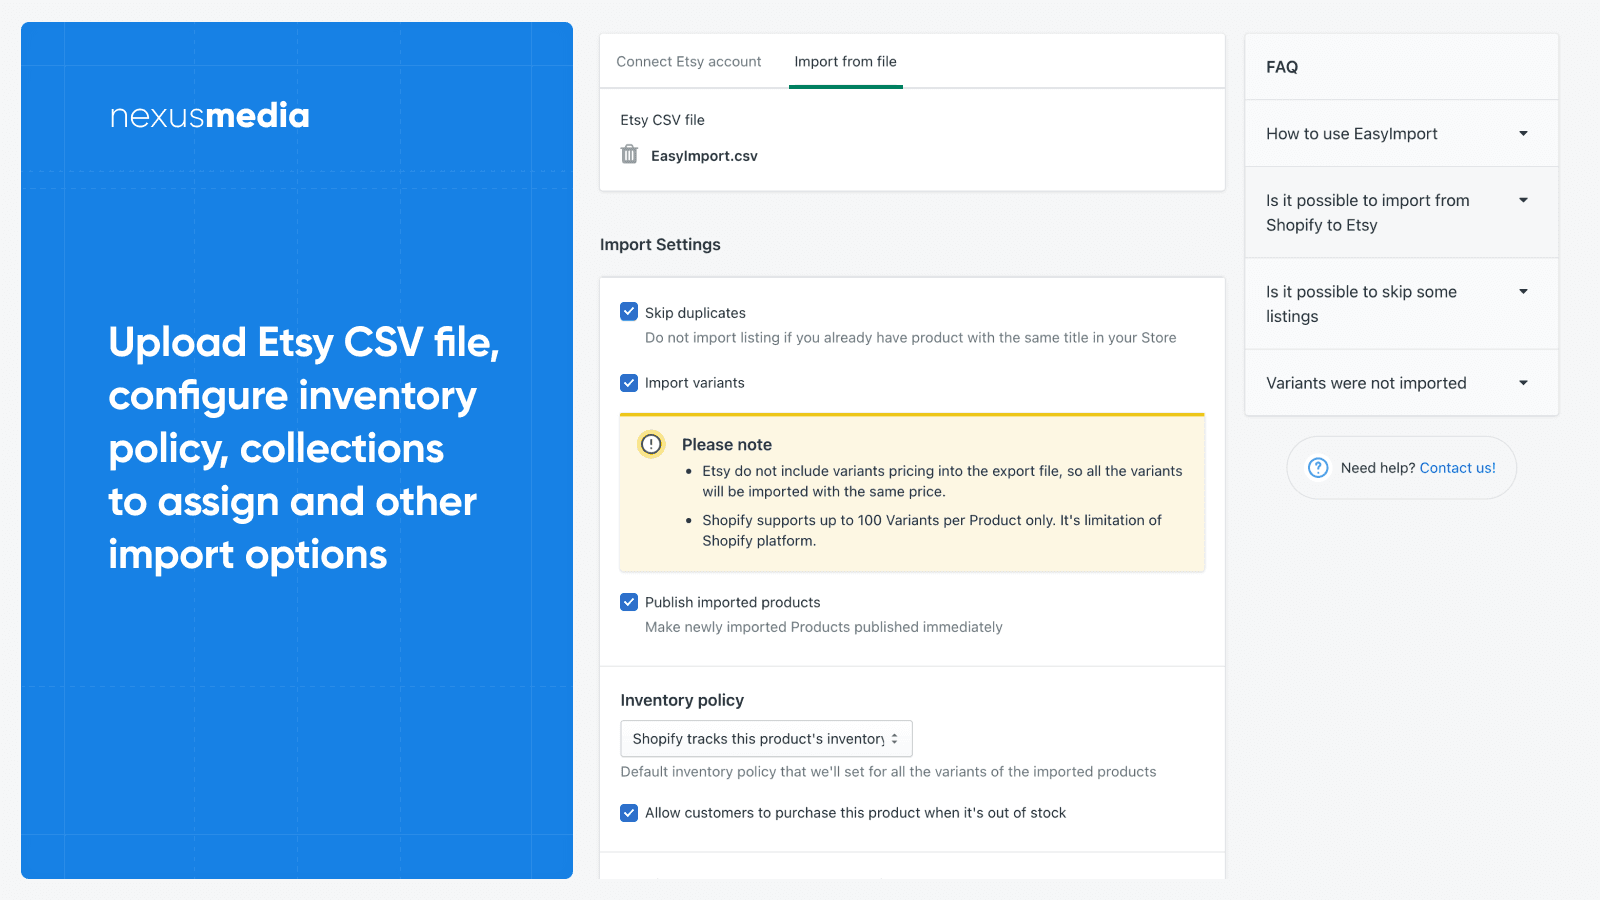Click the nexusmedia logo
The height and width of the screenshot is (900, 1600).
[209, 115]
